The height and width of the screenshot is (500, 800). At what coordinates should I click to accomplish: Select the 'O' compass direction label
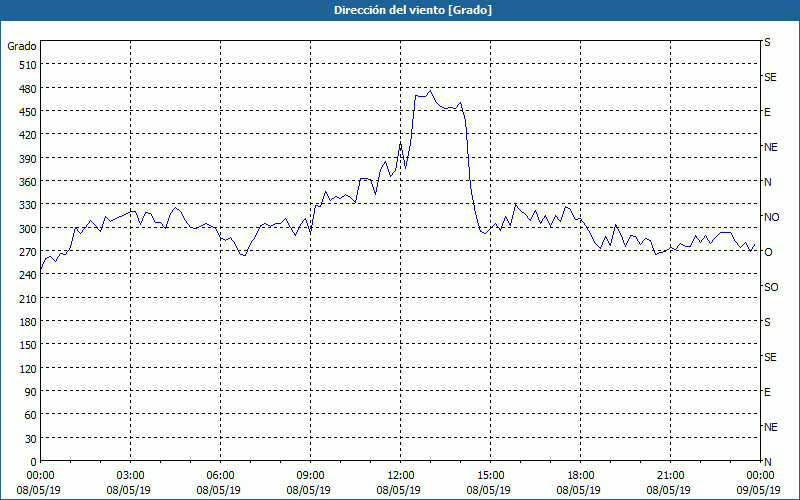(768, 252)
